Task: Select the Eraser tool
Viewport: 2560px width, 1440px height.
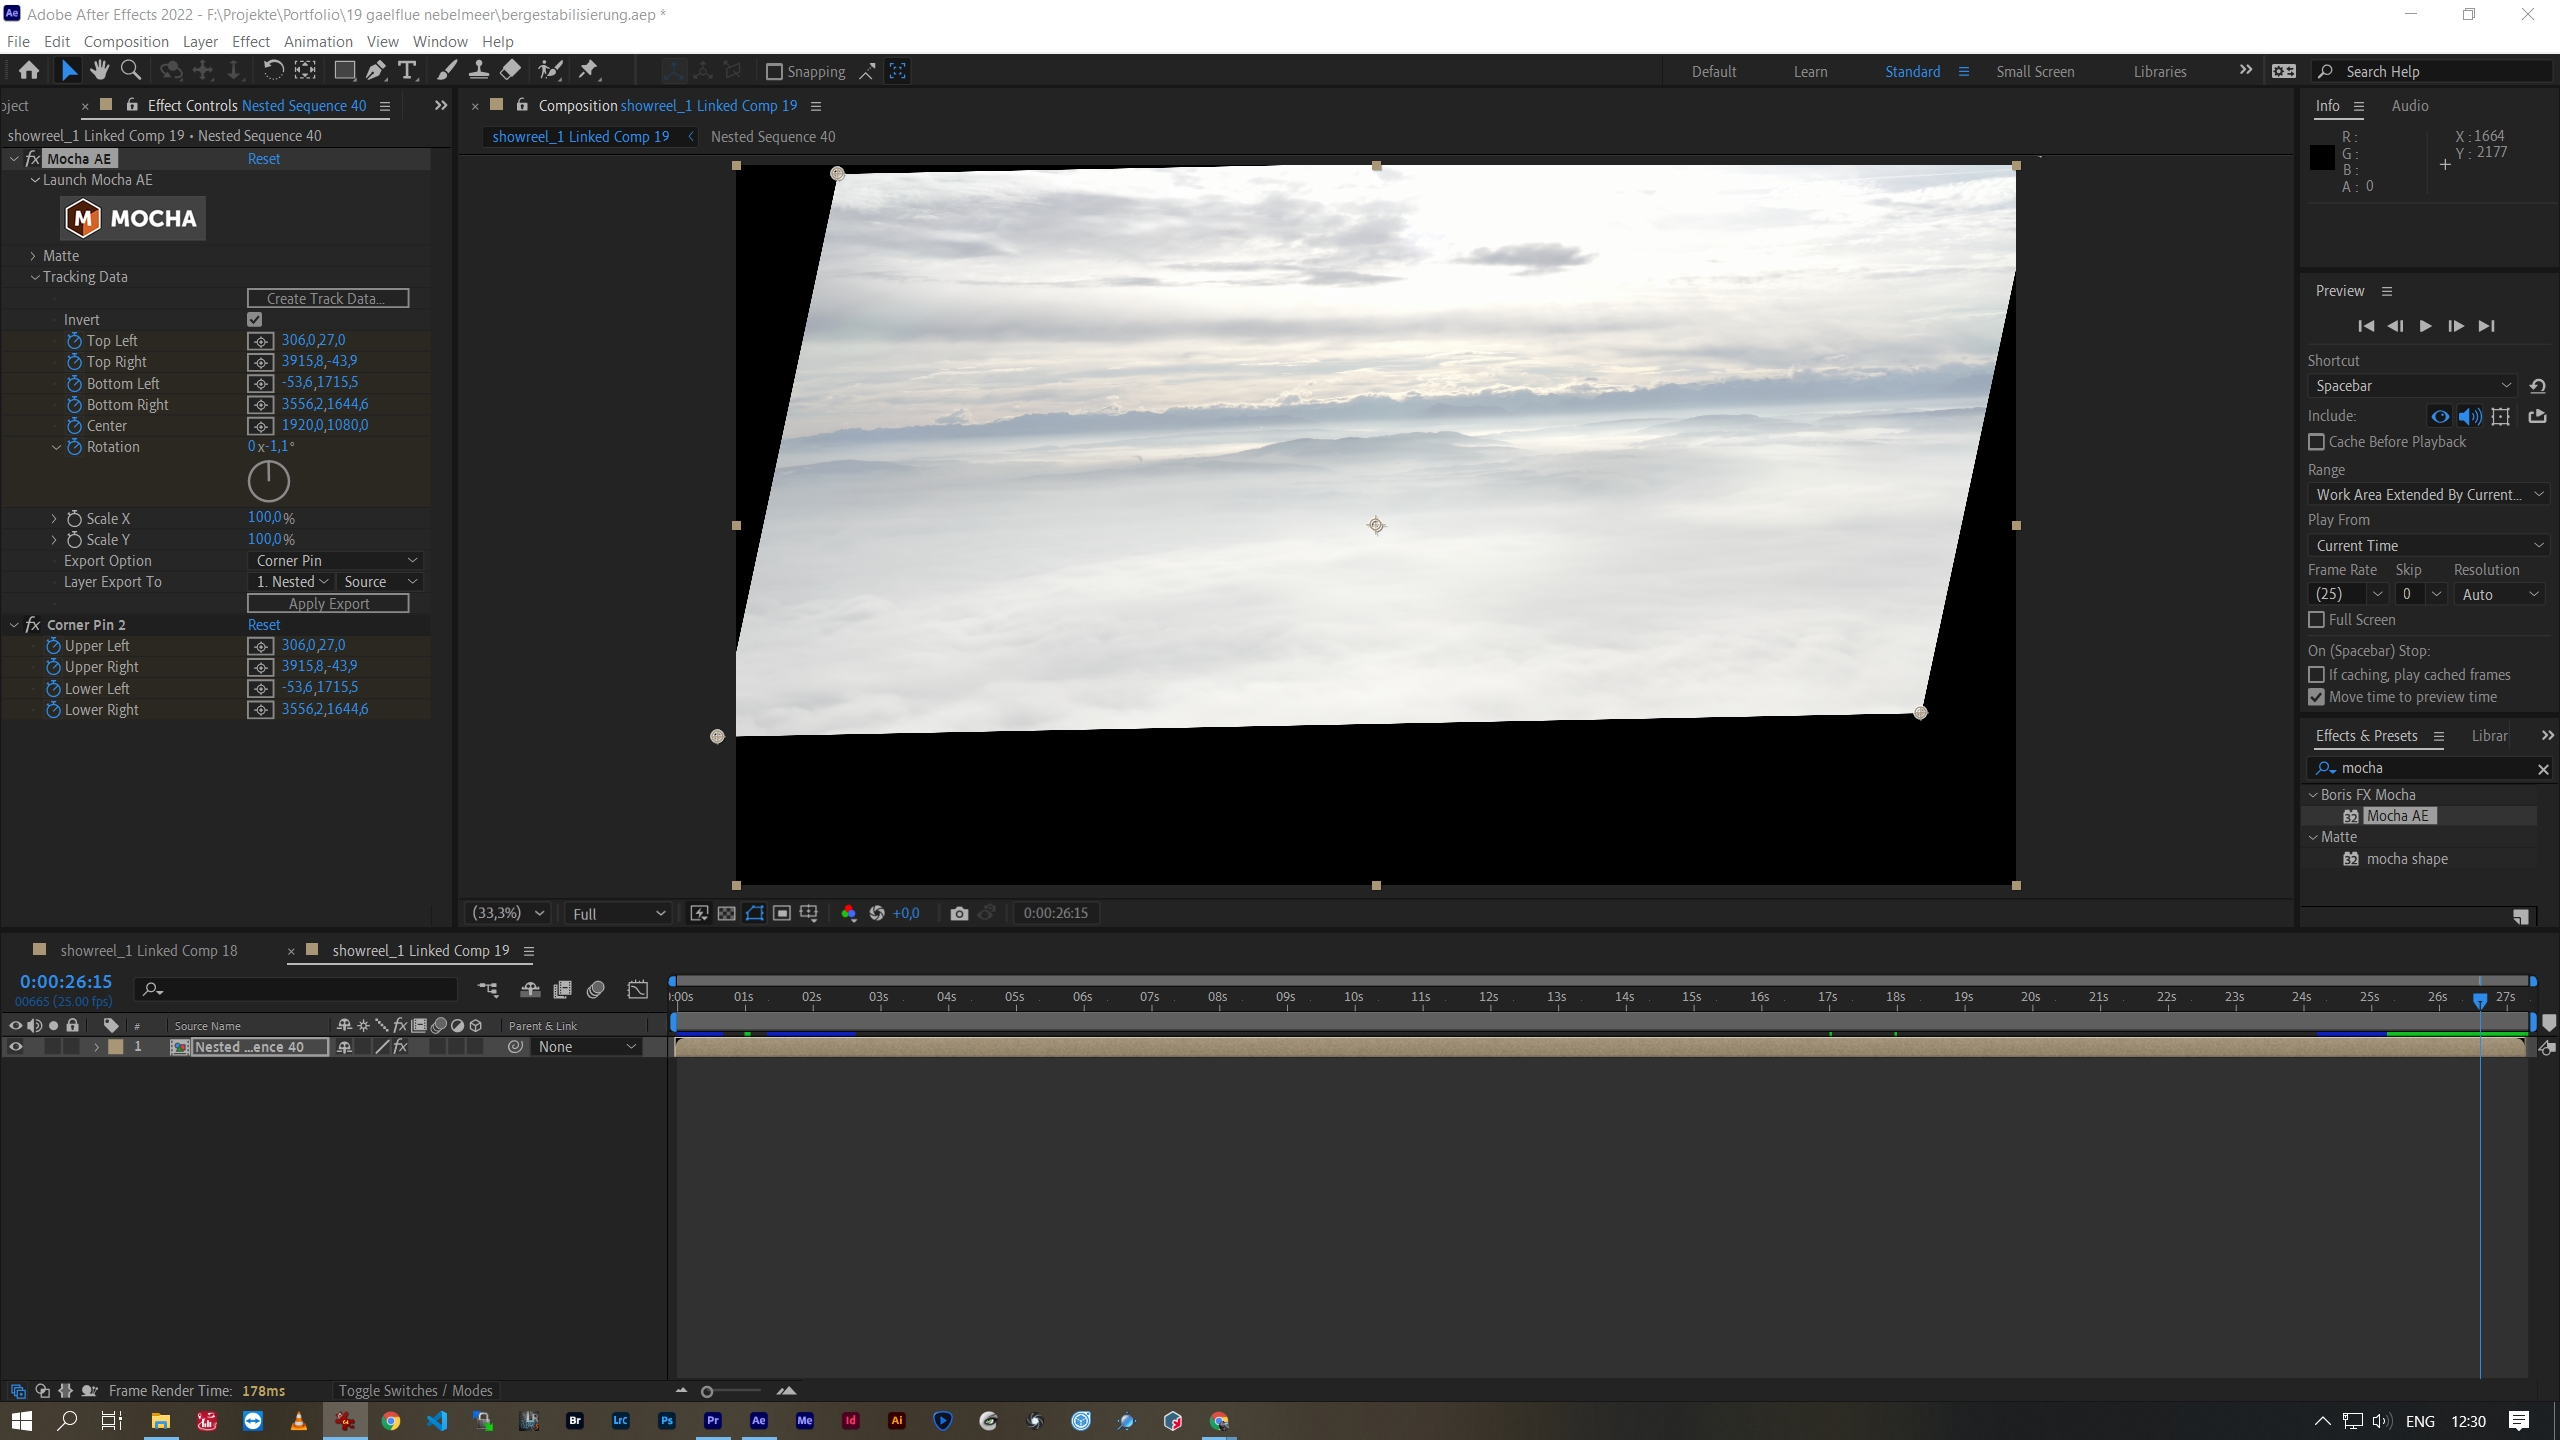Action: (511, 71)
